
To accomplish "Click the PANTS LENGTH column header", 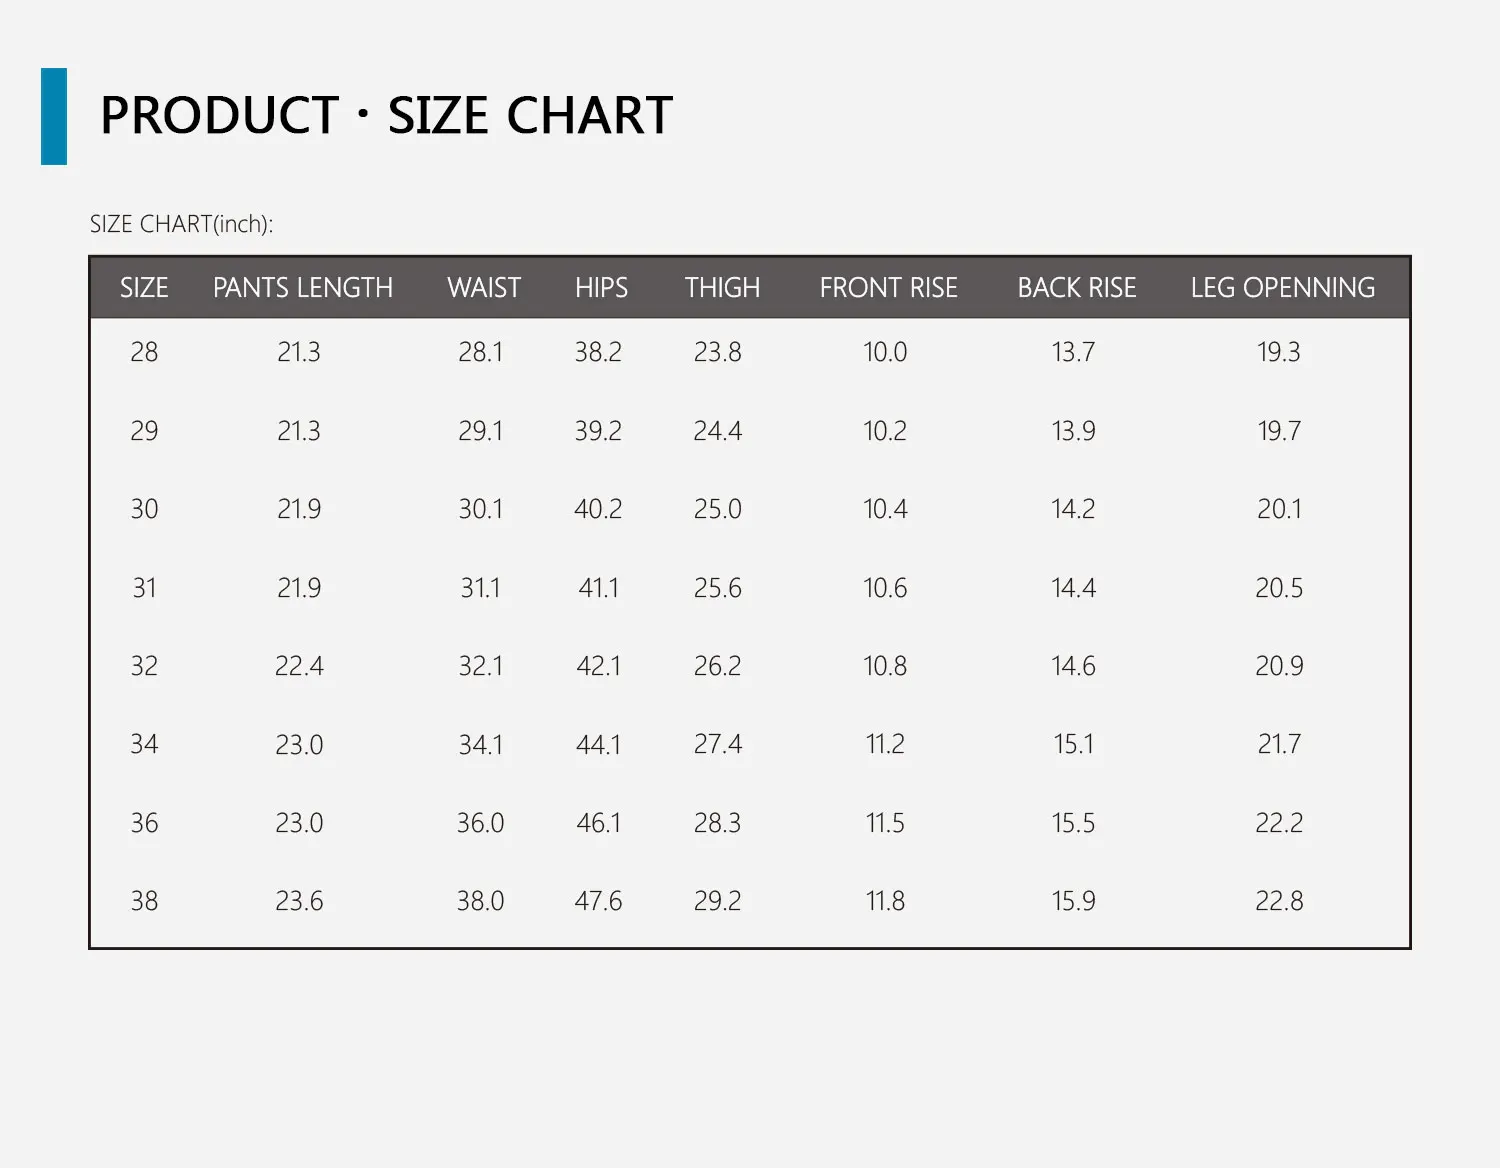I will coord(303,288).
